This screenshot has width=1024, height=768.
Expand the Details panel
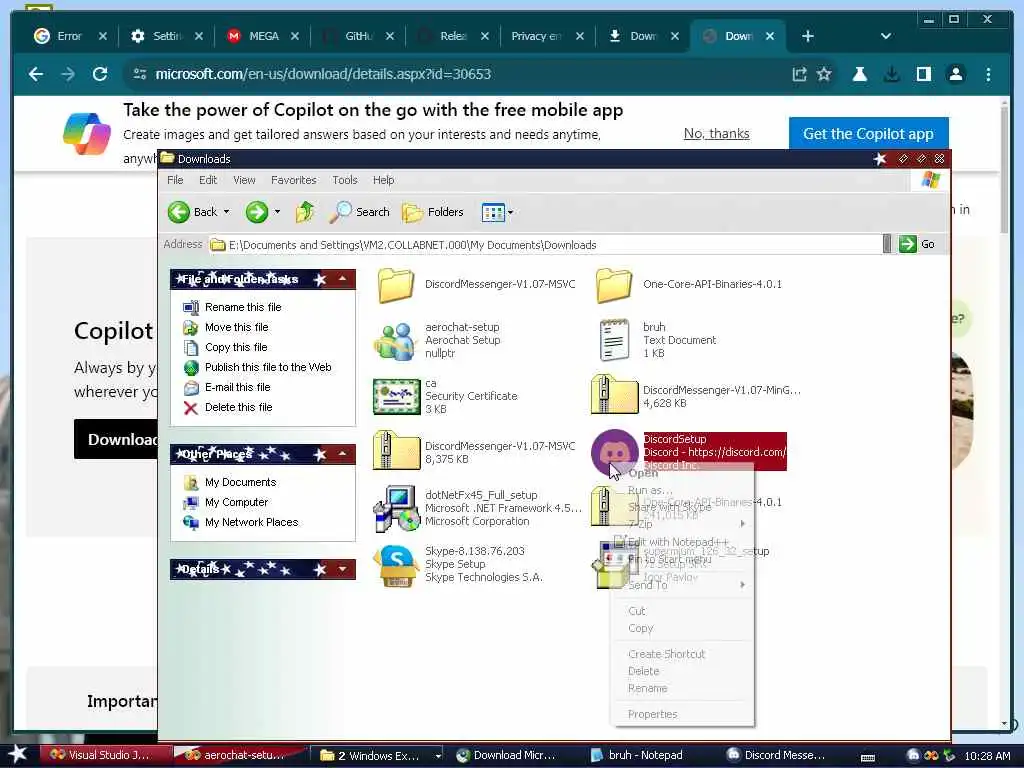(x=343, y=569)
